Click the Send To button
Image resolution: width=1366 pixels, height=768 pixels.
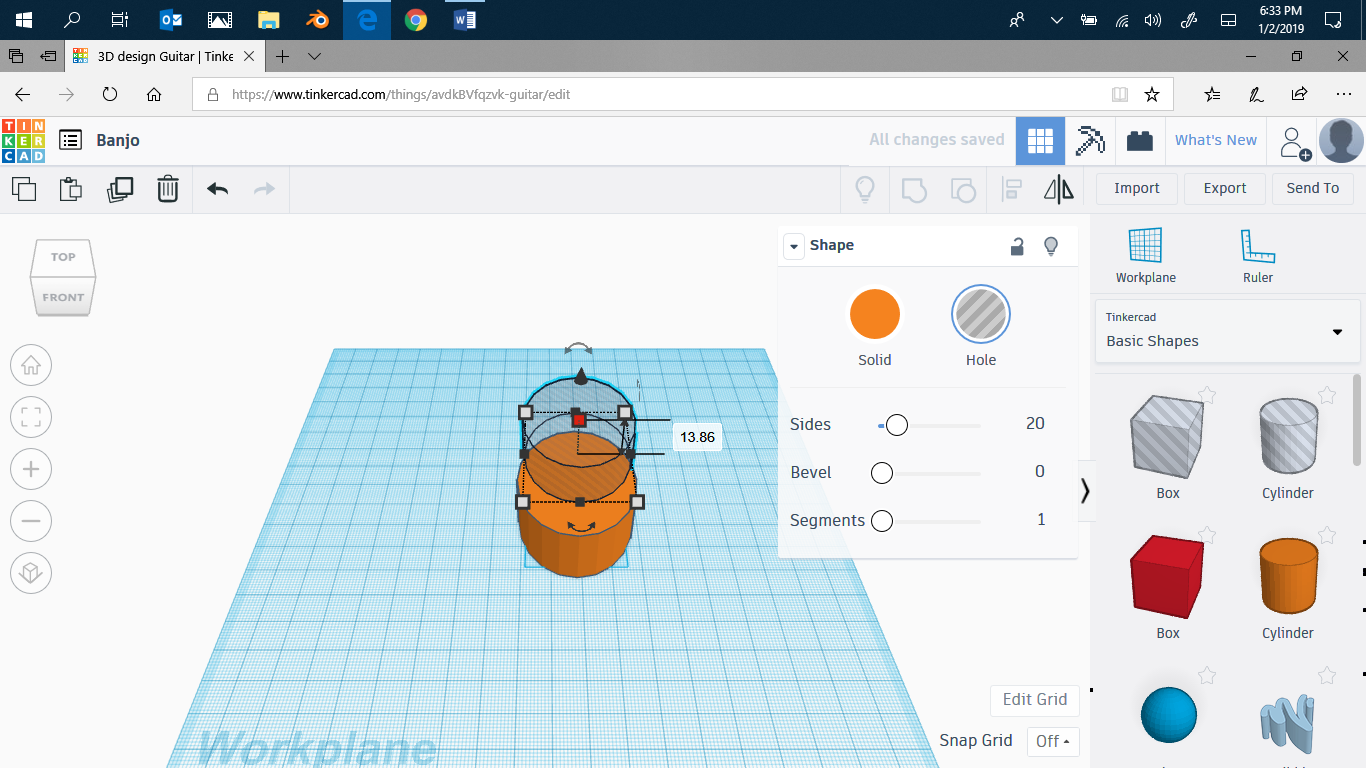(x=1313, y=188)
